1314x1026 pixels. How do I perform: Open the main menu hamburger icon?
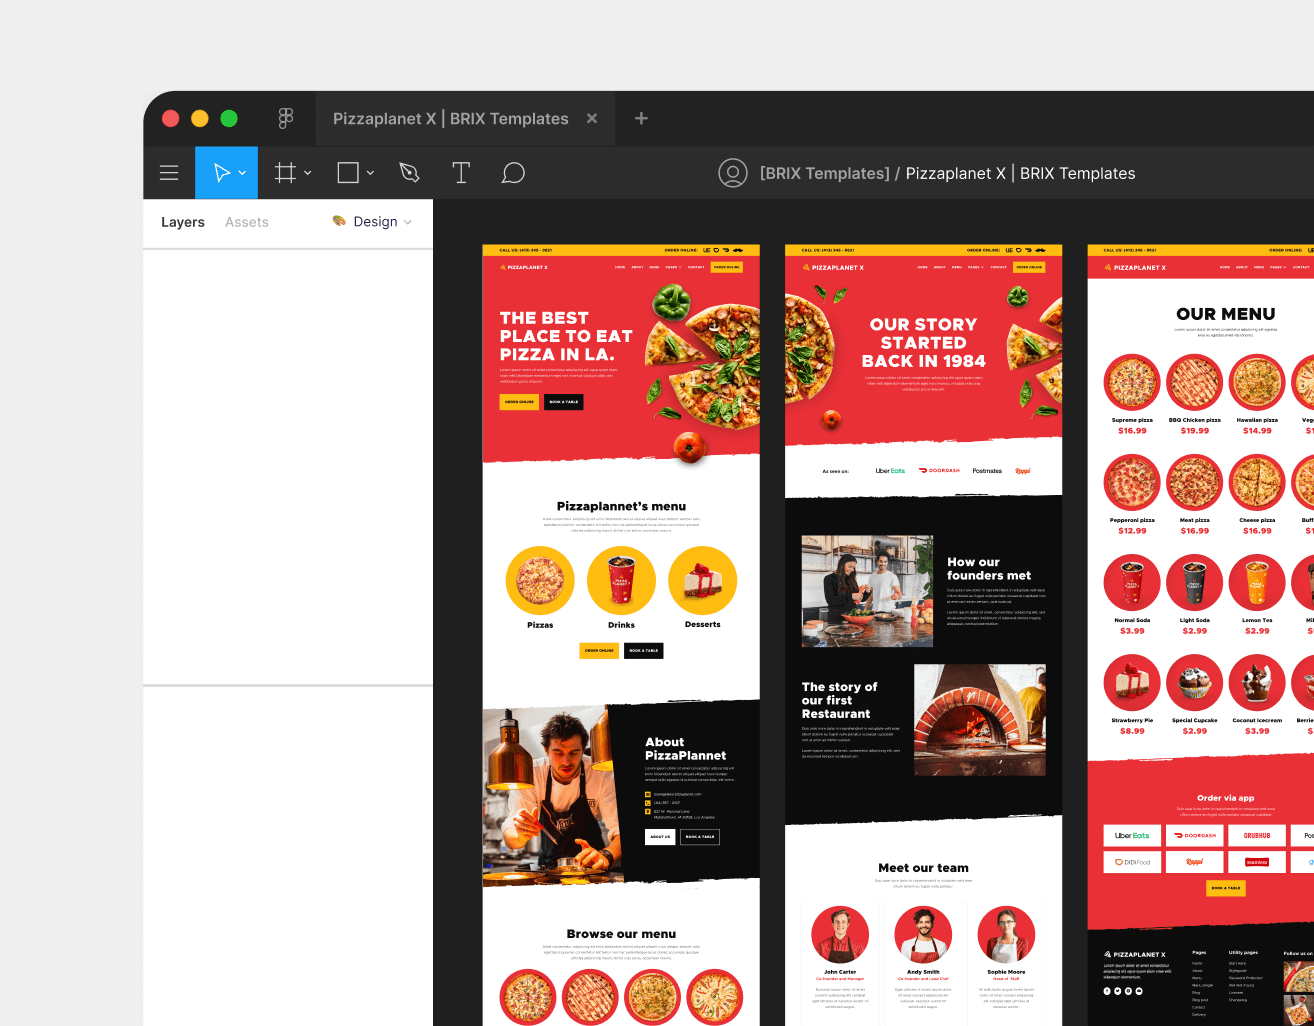pos(169,172)
